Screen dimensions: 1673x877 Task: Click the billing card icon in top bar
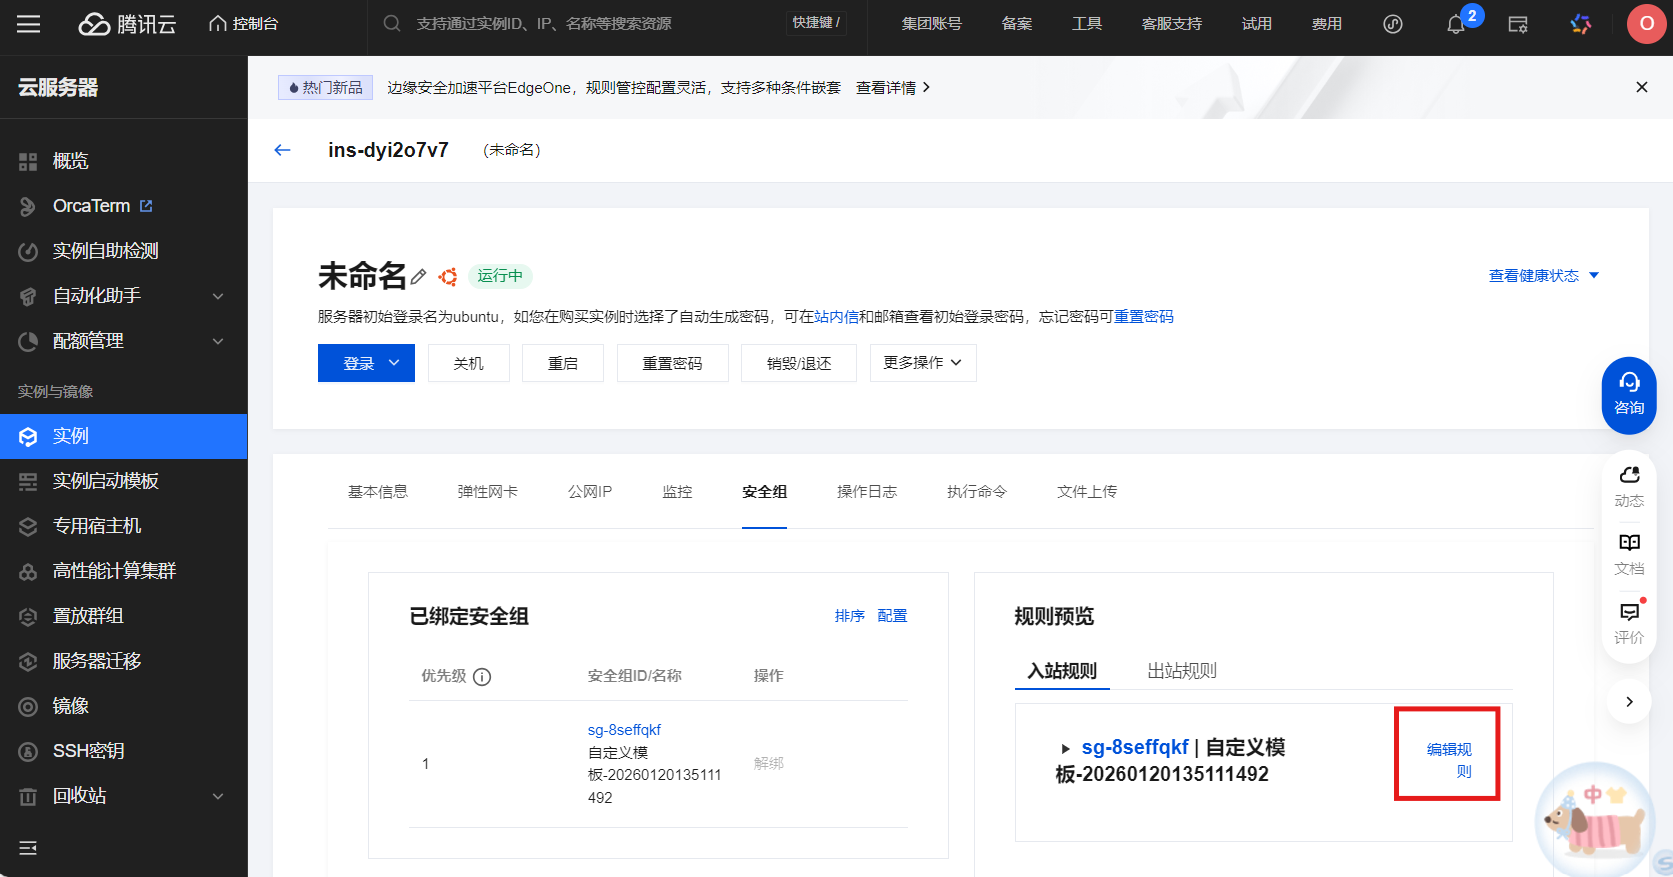[1518, 24]
